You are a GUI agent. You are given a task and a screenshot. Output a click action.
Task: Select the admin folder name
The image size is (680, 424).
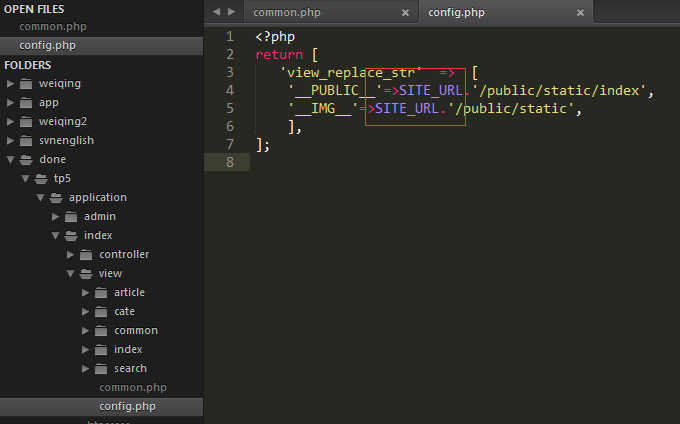pyautogui.click(x=100, y=216)
